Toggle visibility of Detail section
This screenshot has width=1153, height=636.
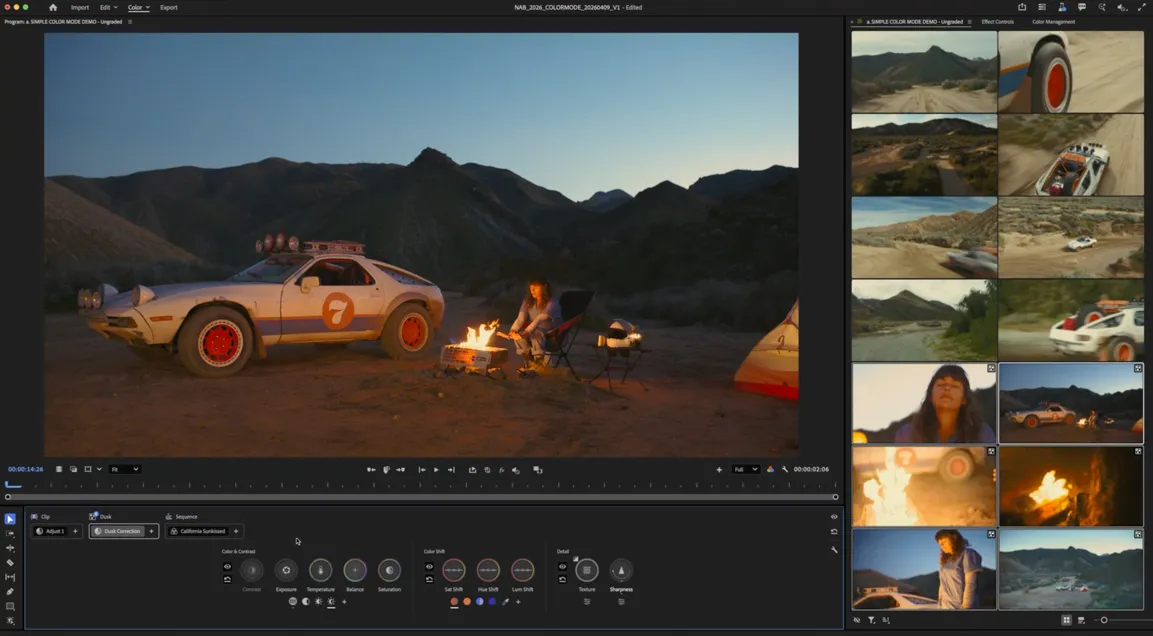562,566
